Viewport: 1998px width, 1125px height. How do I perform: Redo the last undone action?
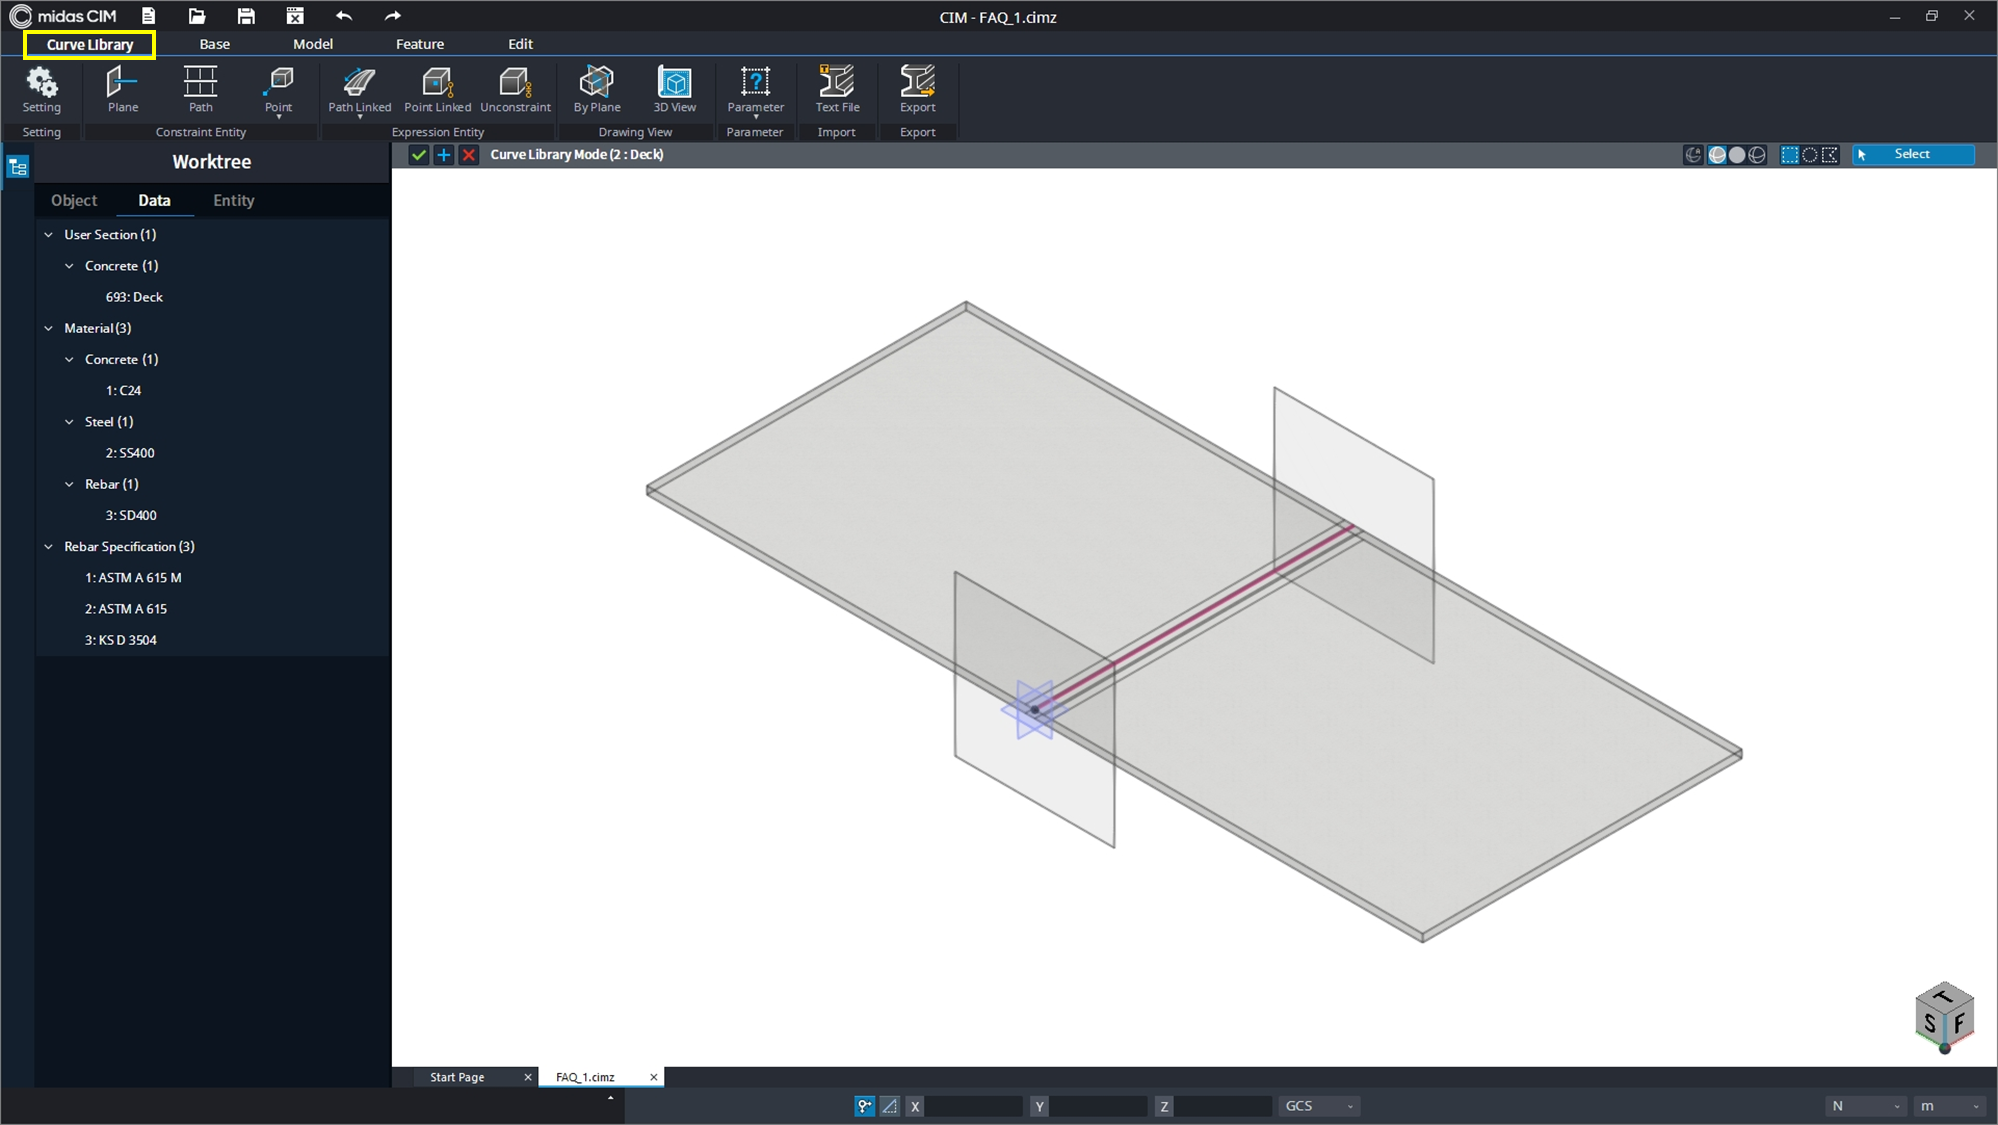pyautogui.click(x=393, y=16)
